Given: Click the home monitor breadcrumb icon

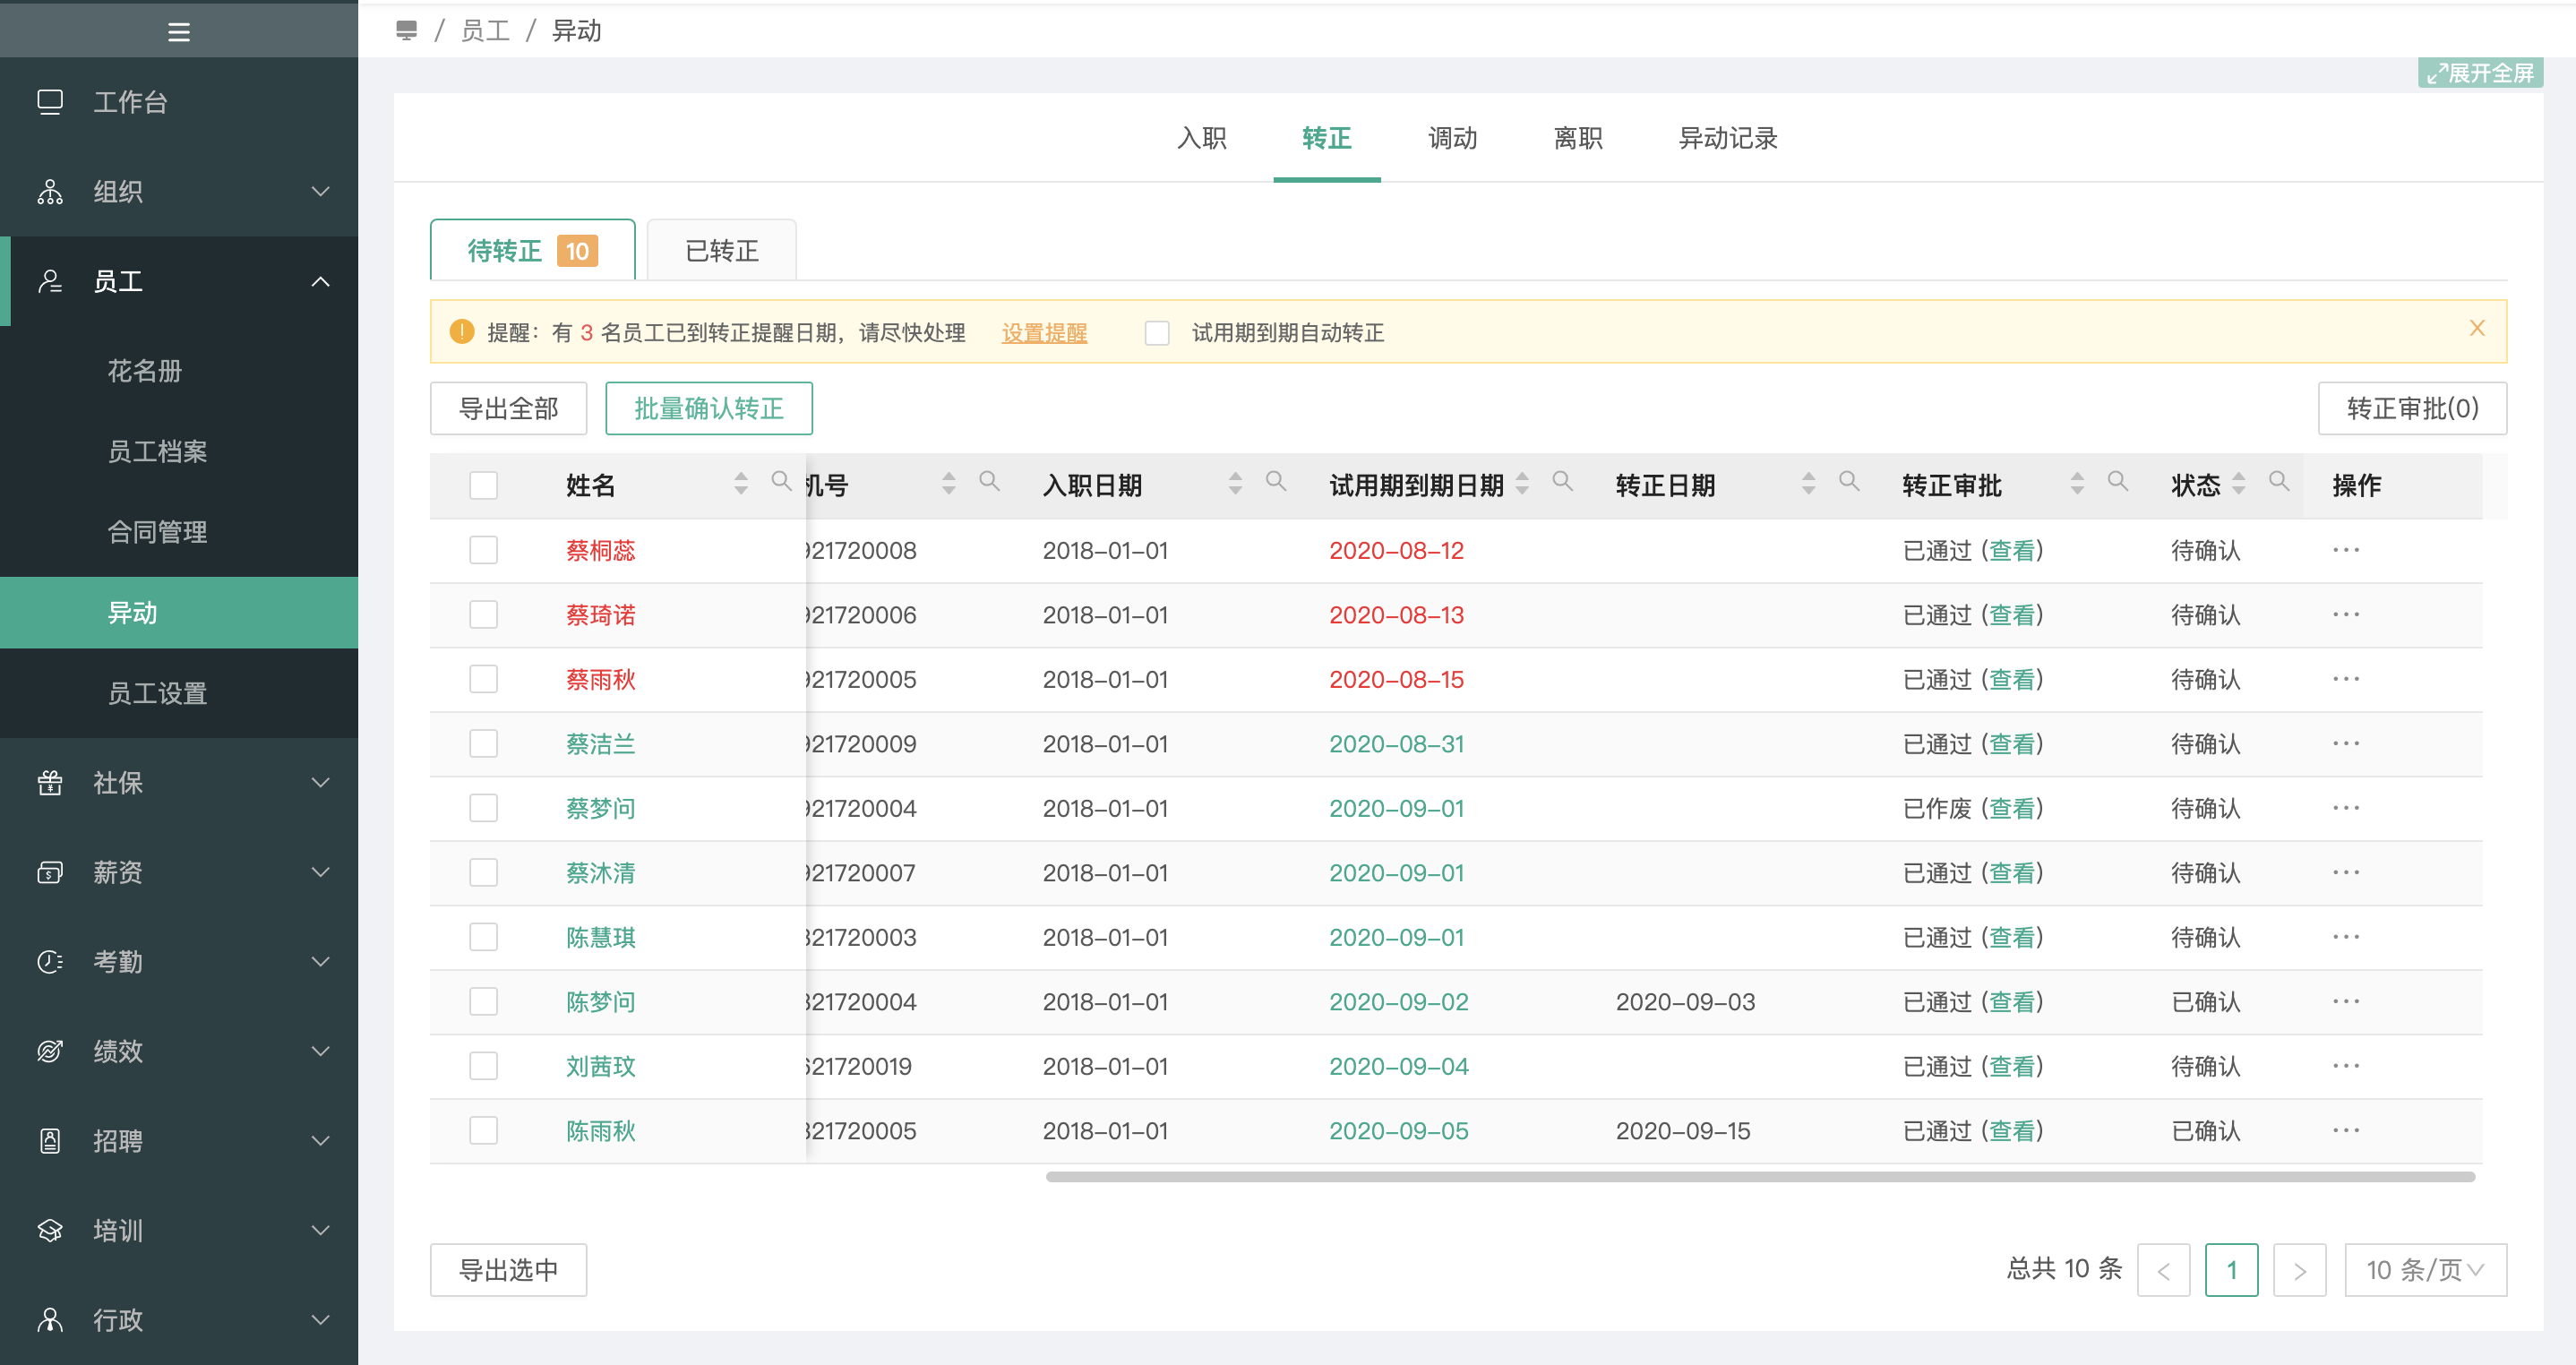Looking at the screenshot, I should pos(406,30).
